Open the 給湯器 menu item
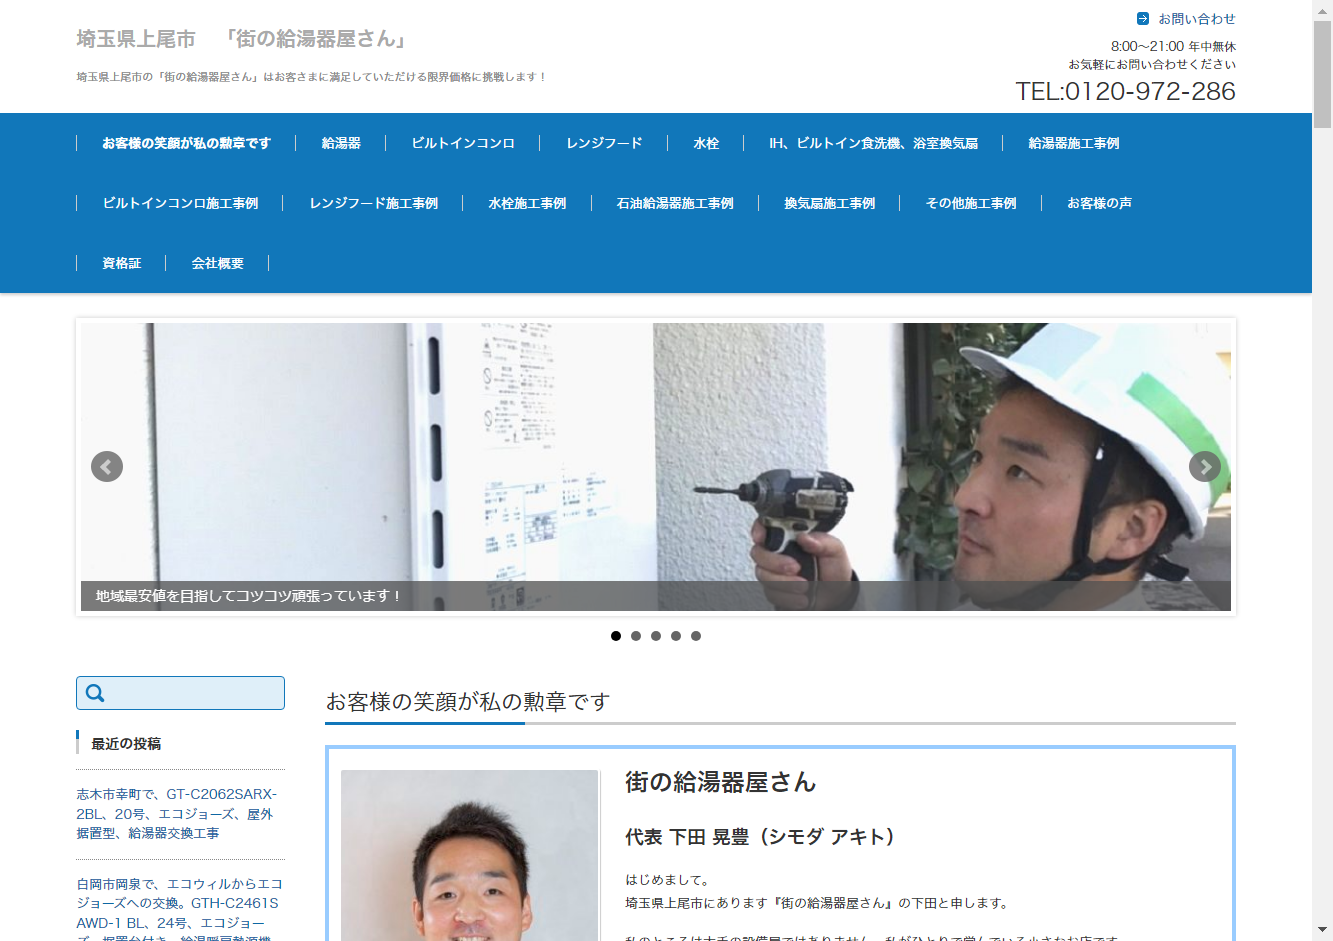 (x=341, y=143)
